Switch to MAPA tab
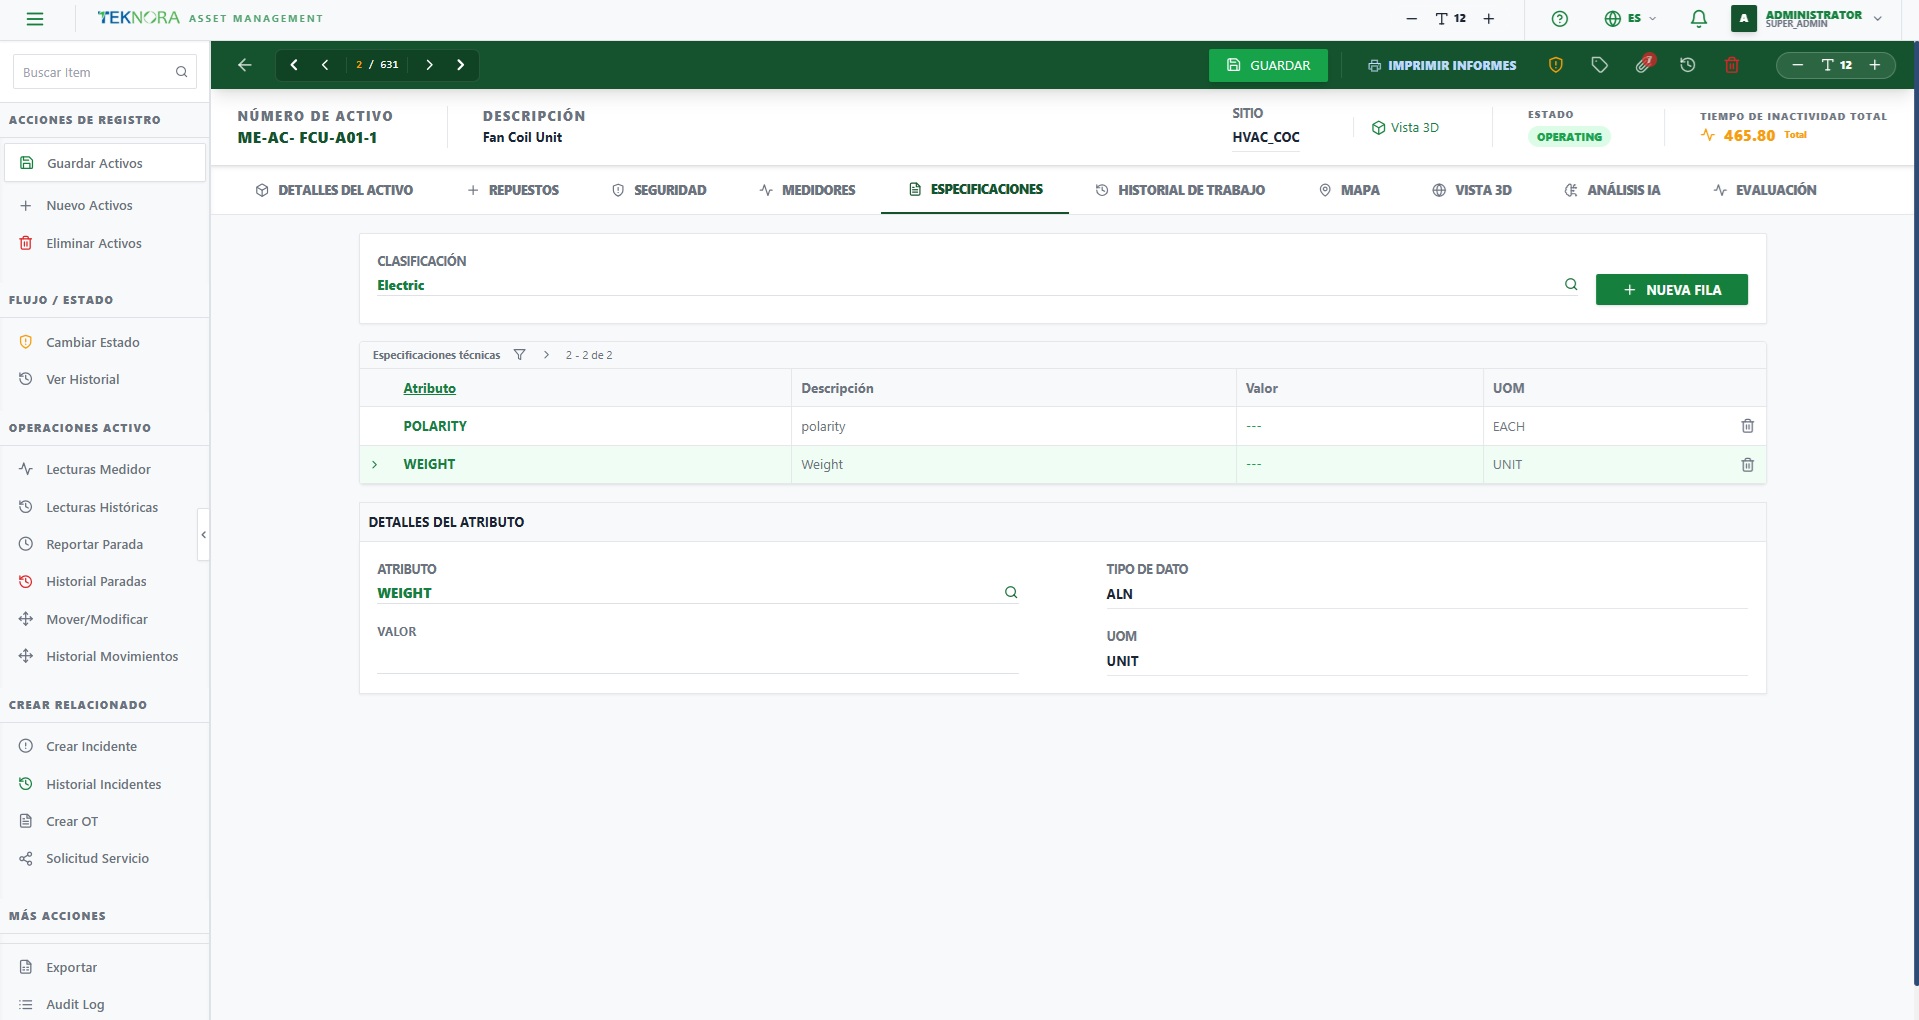Viewport: 1919px width, 1020px height. coord(1349,190)
